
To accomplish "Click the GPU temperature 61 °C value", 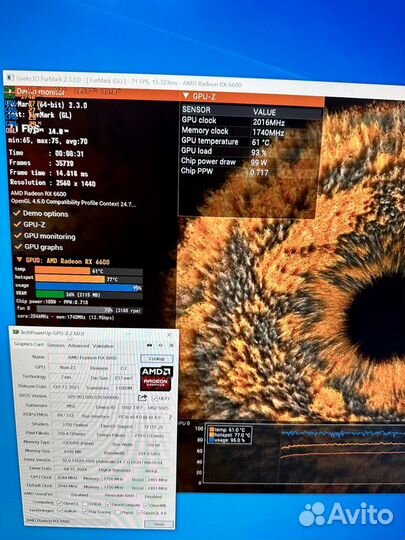I will (x=261, y=142).
